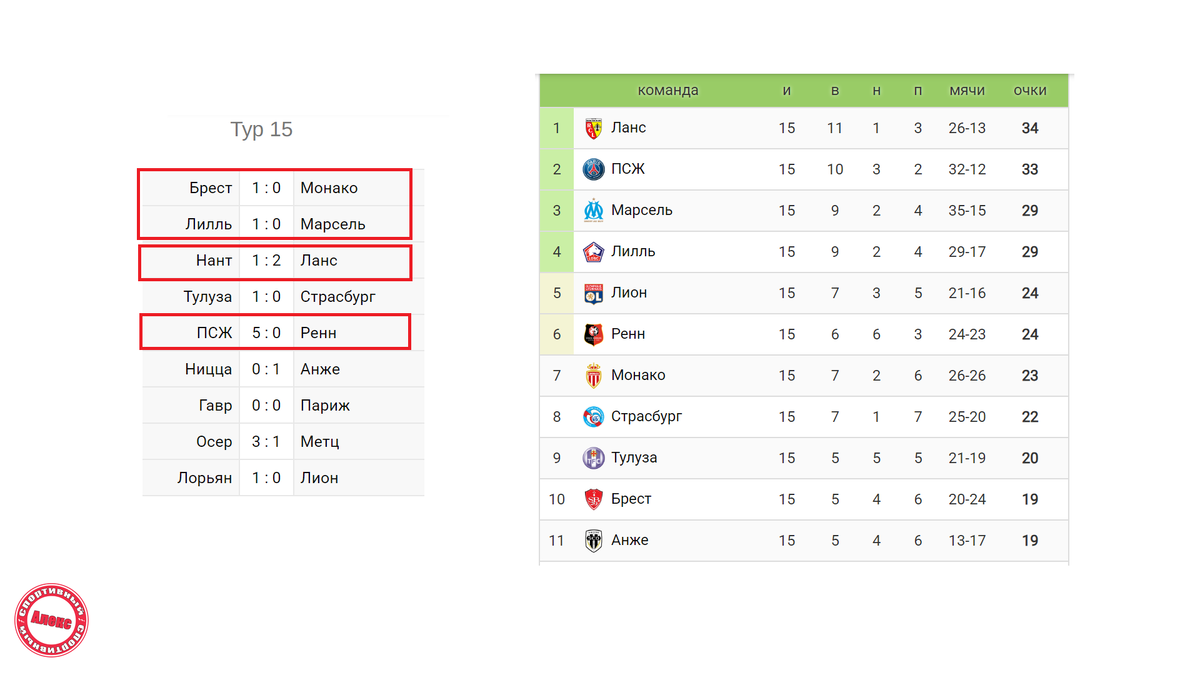Select the Лорьян 1 : 0 Лион match row

(x=283, y=478)
